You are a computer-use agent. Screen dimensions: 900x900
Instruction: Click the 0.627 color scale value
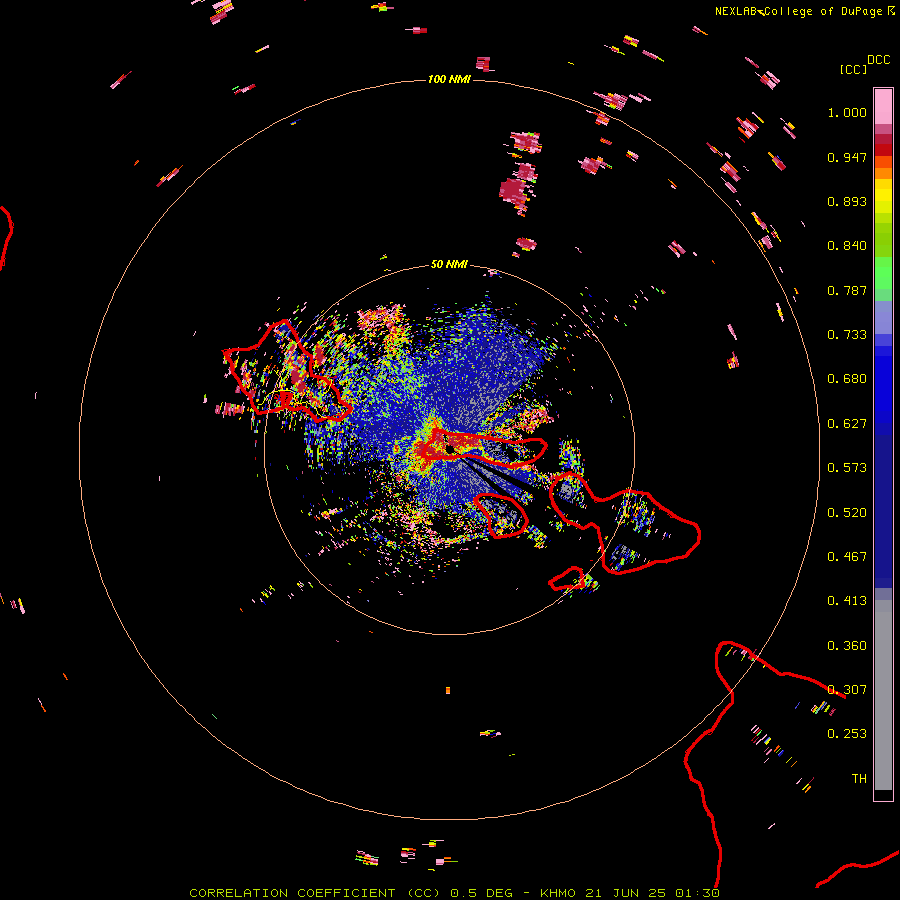coord(847,424)
